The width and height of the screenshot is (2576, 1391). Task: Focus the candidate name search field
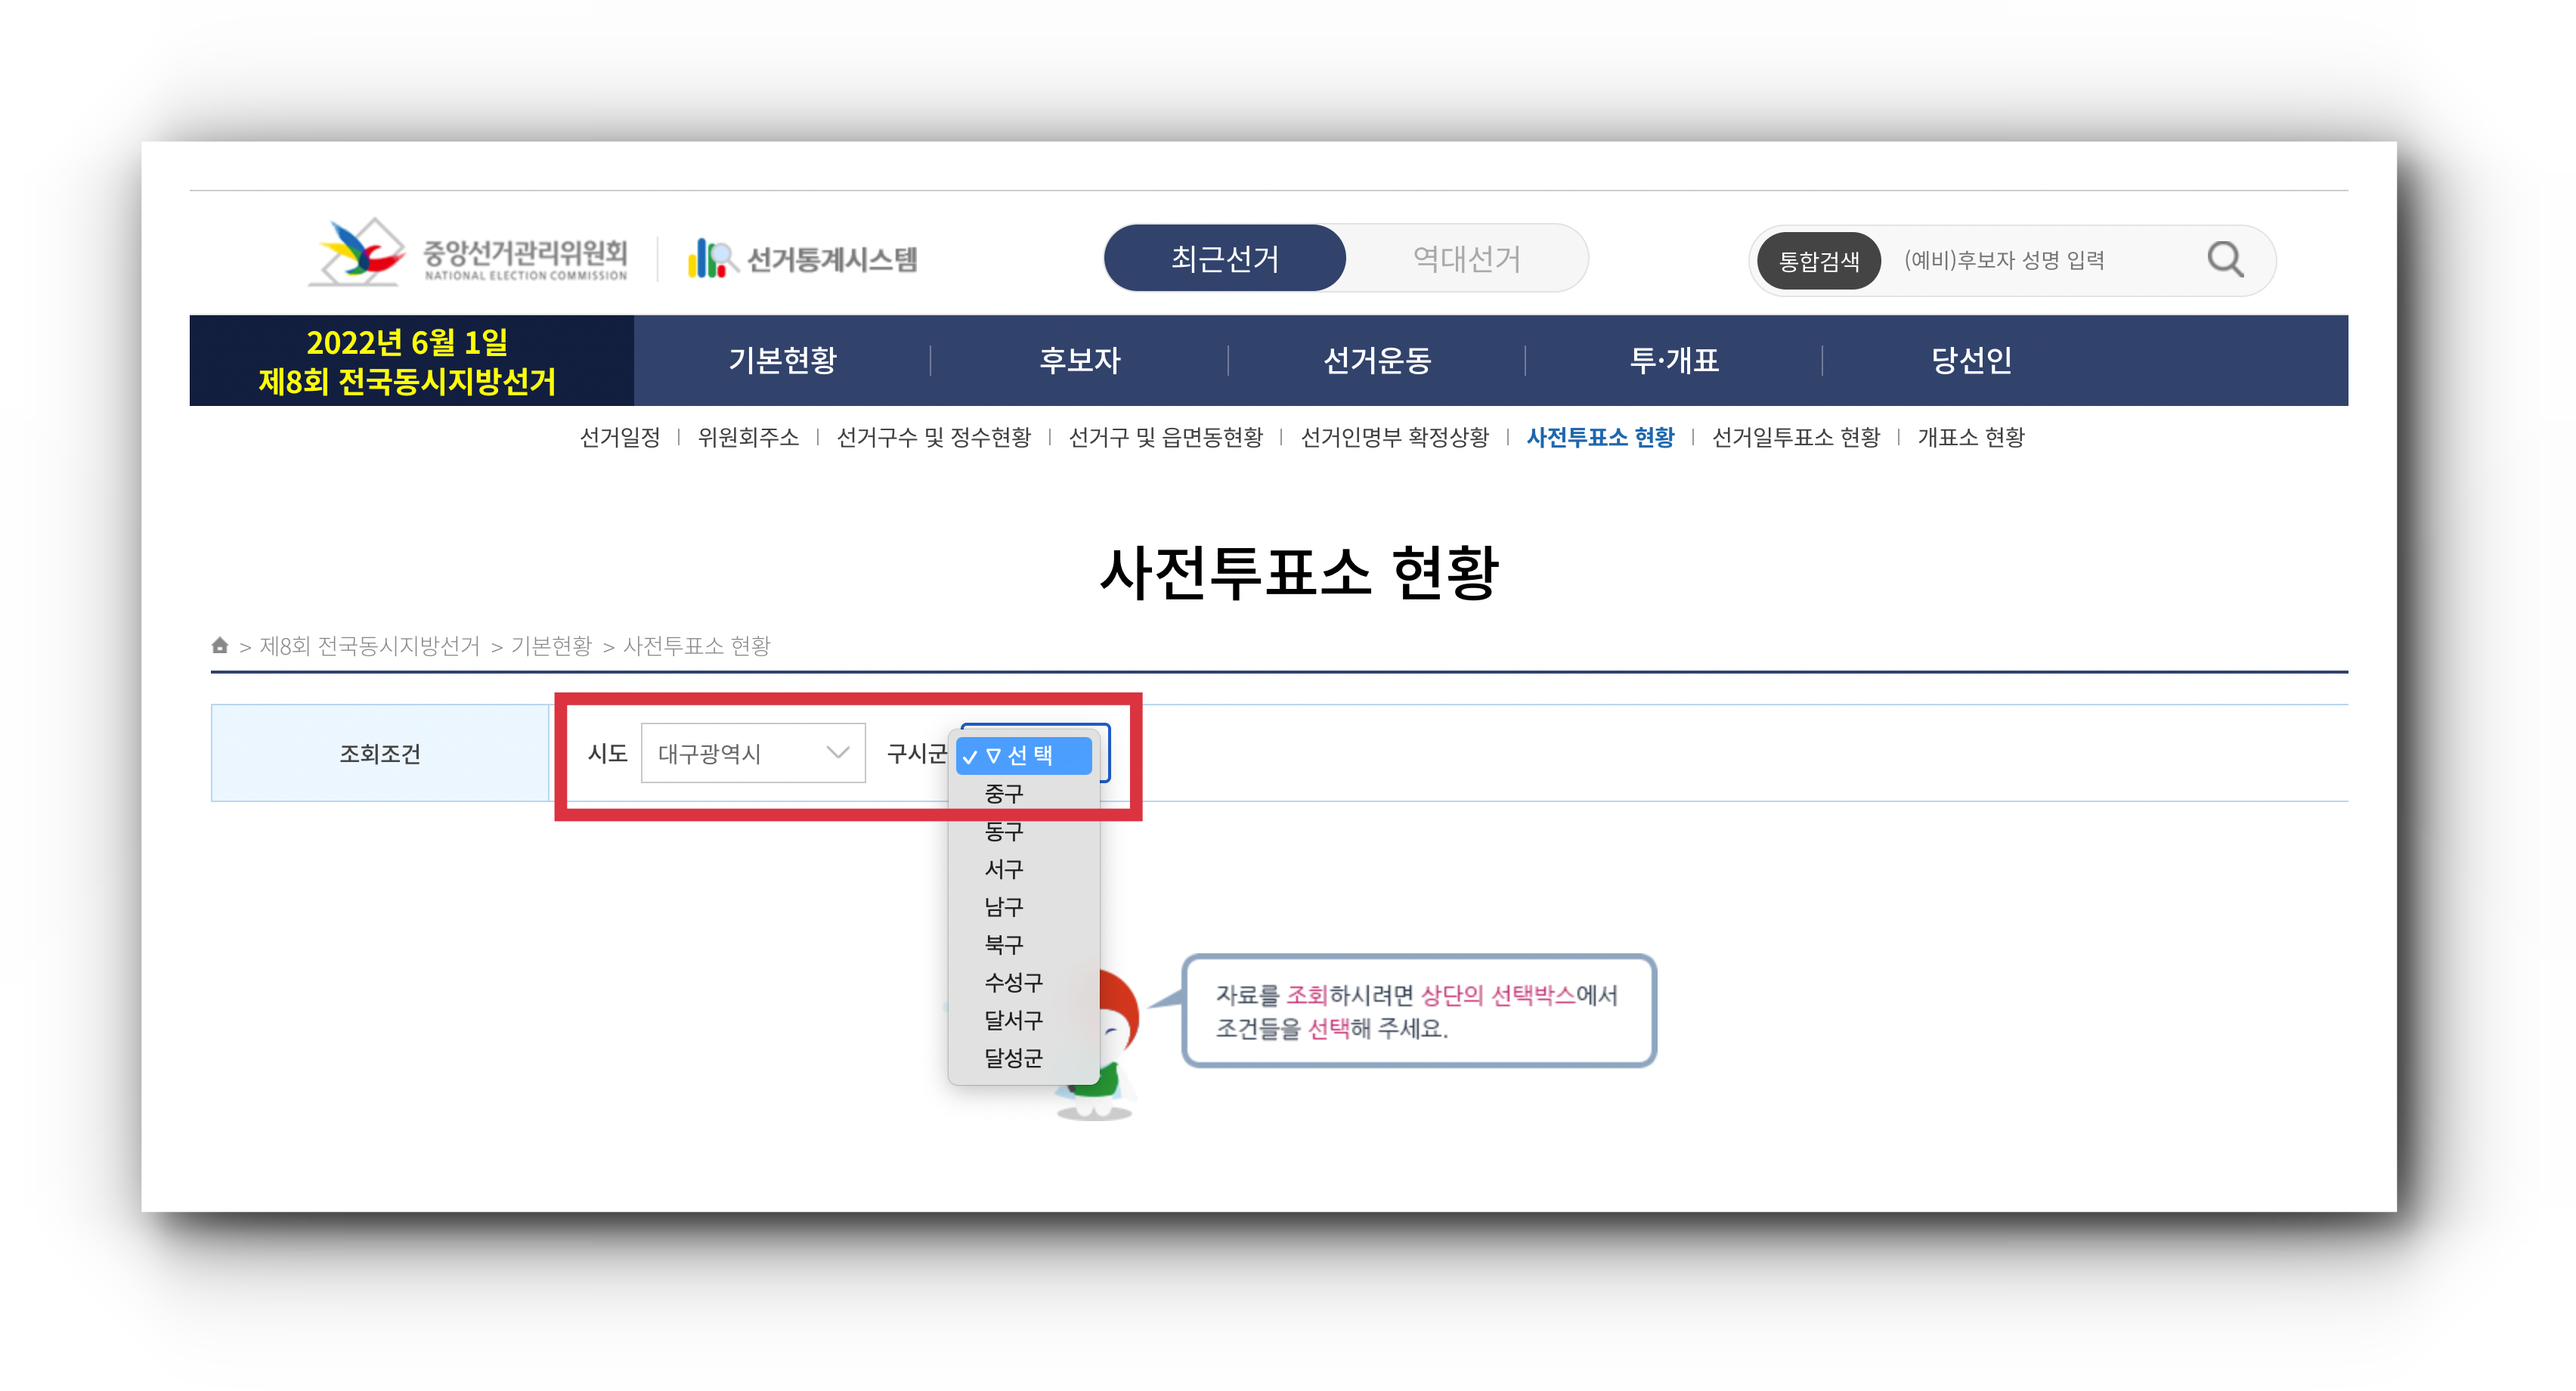[2040, 261]
